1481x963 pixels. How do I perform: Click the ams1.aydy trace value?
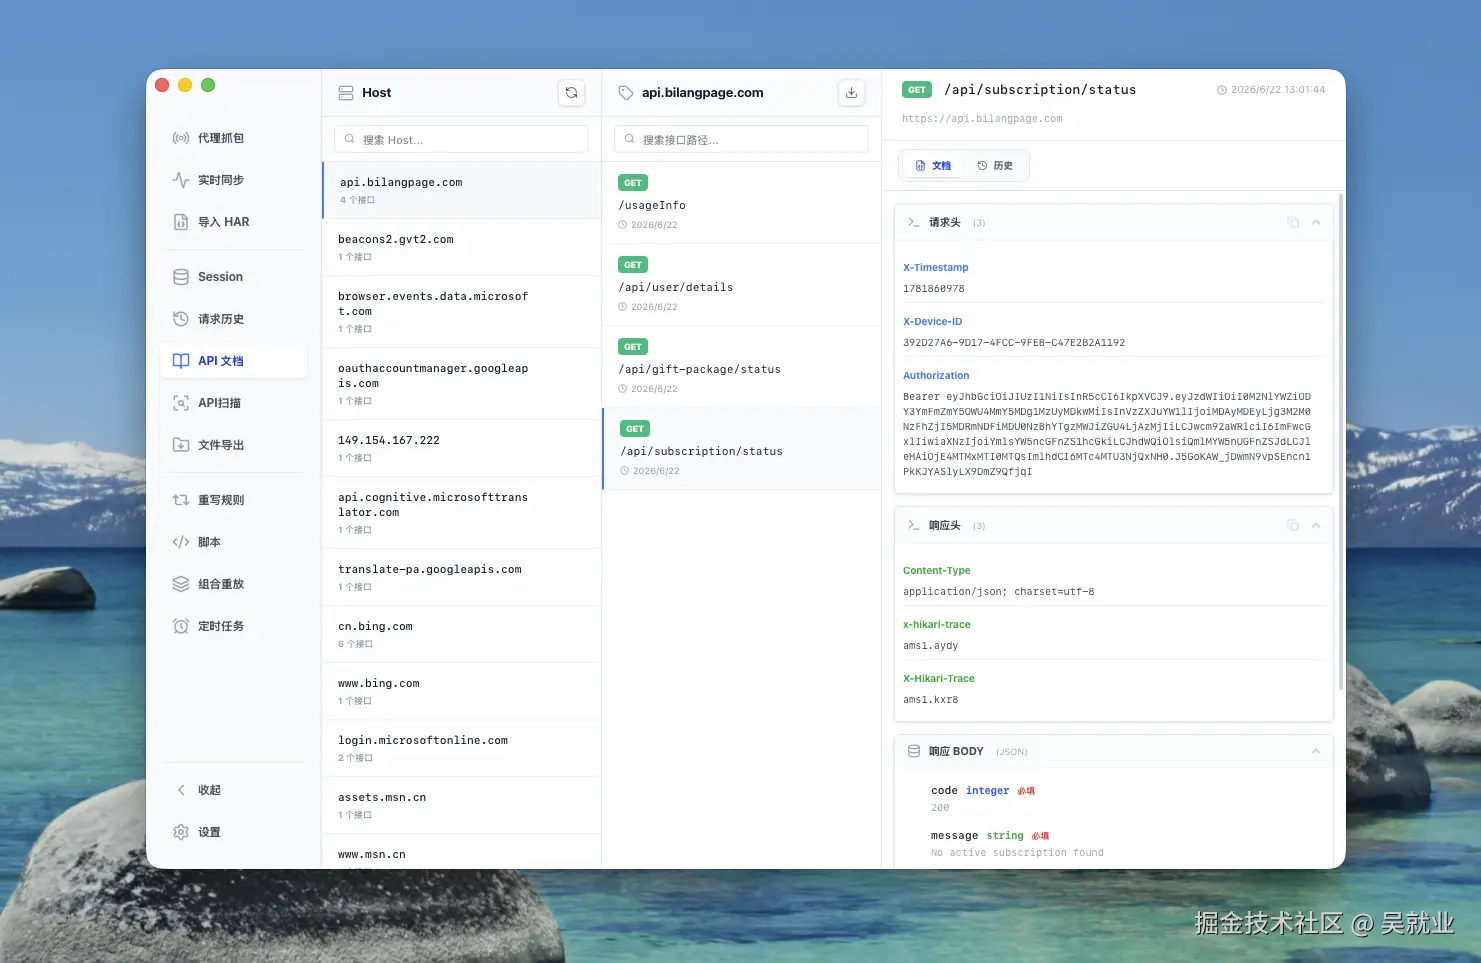(x=931, y=646)
